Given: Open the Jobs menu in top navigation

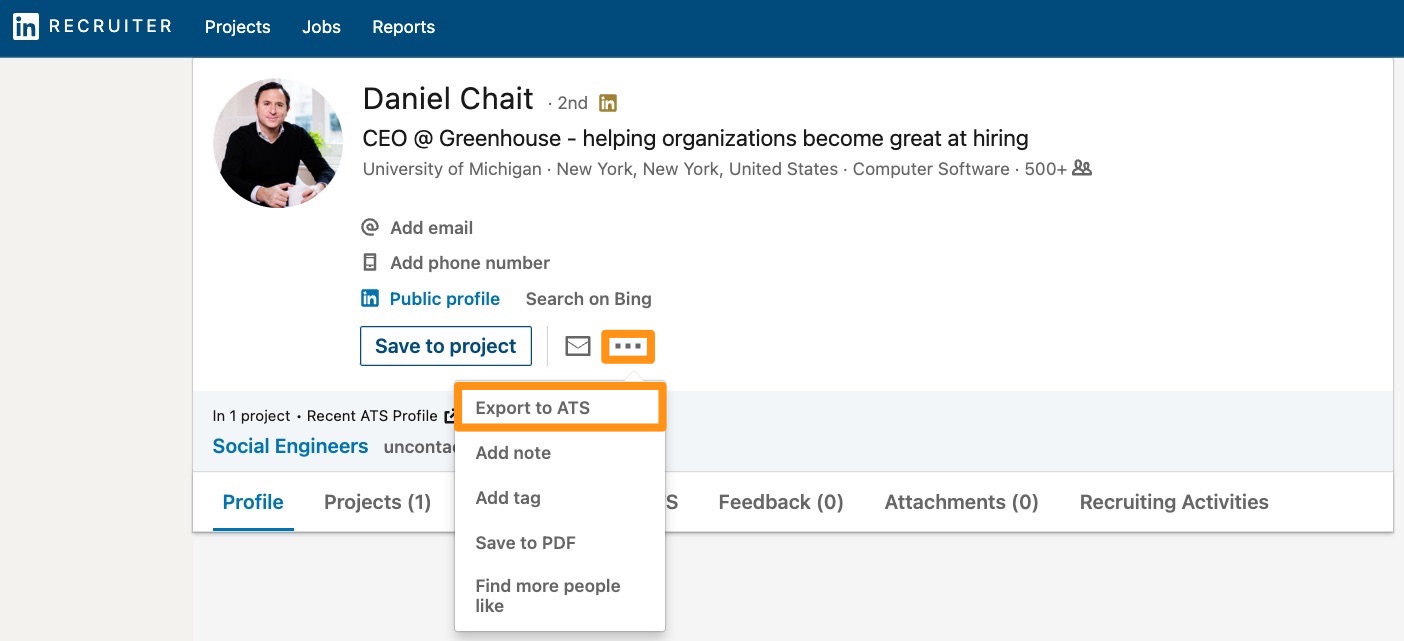Looking at the screenshot, I should [x=321, y=27].
